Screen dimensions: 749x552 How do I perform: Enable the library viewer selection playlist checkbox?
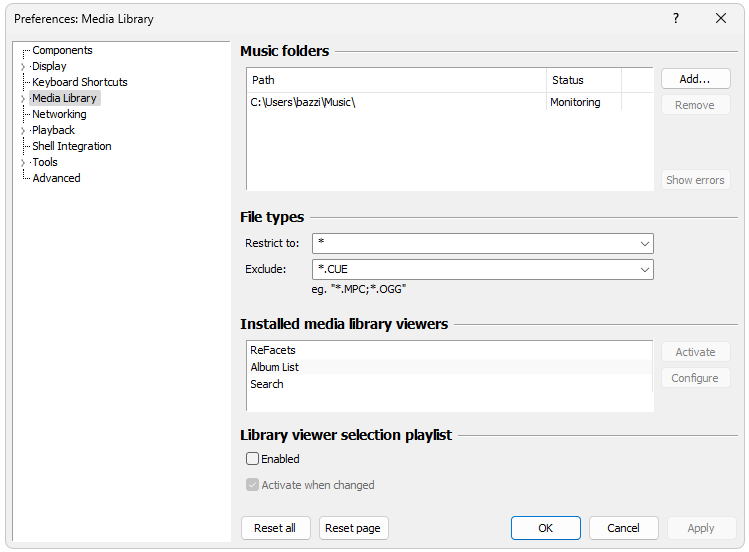(x=253, y=459)
